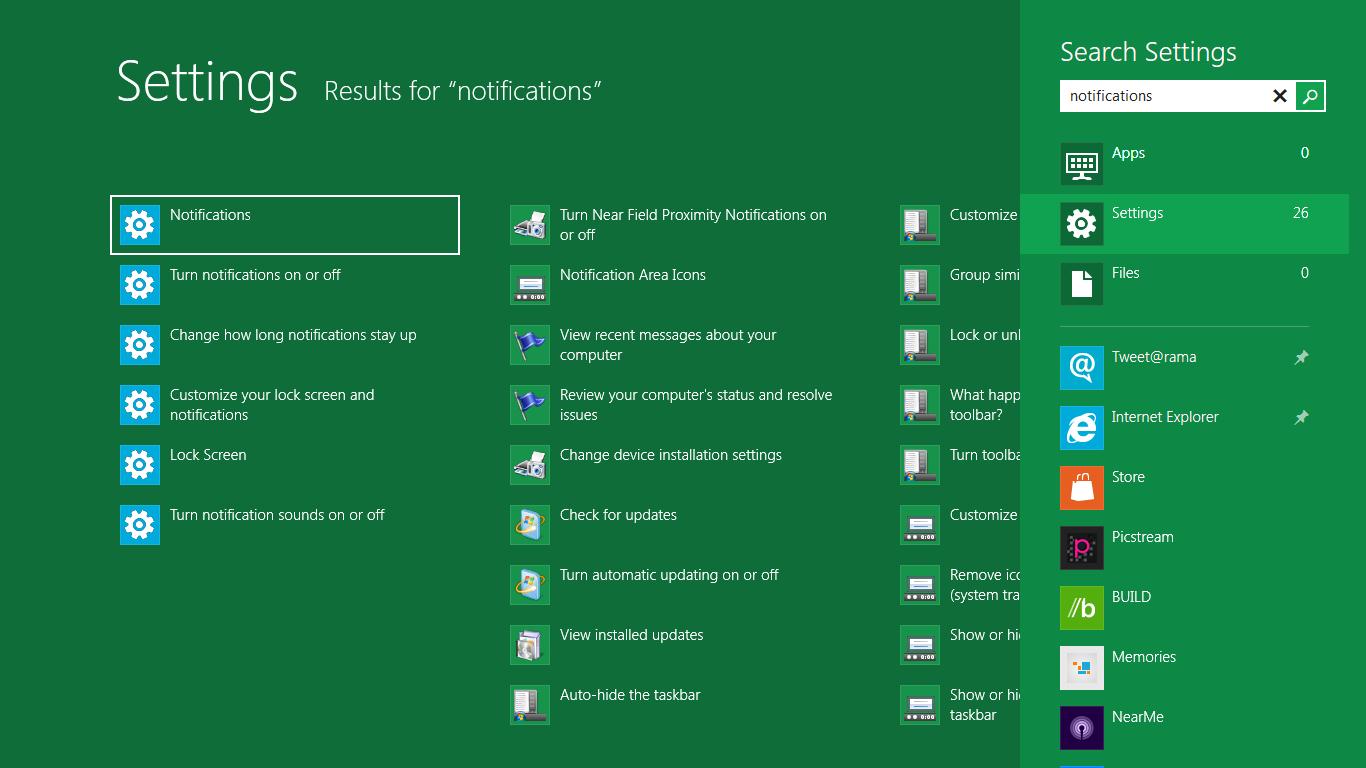Select the Settings search category
This screenshot has width=1366, height=768.
click(x=1184, y=224)
